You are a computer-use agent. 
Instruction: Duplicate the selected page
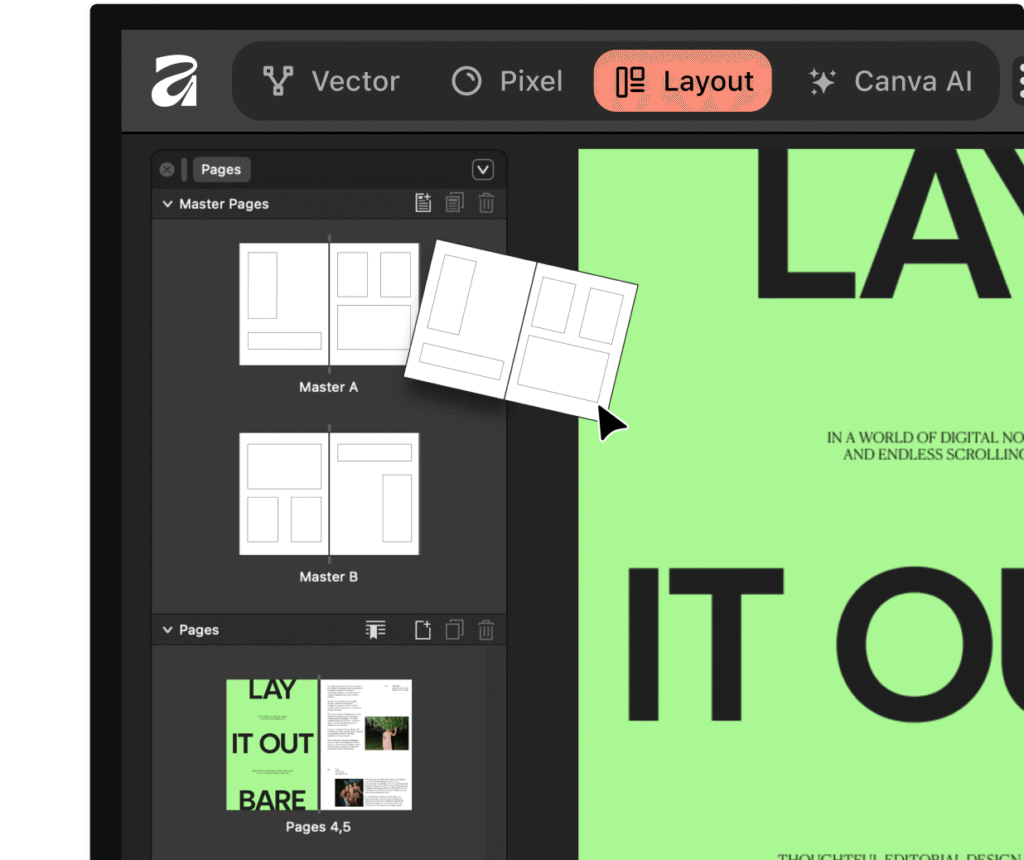(x=455, y=630)
